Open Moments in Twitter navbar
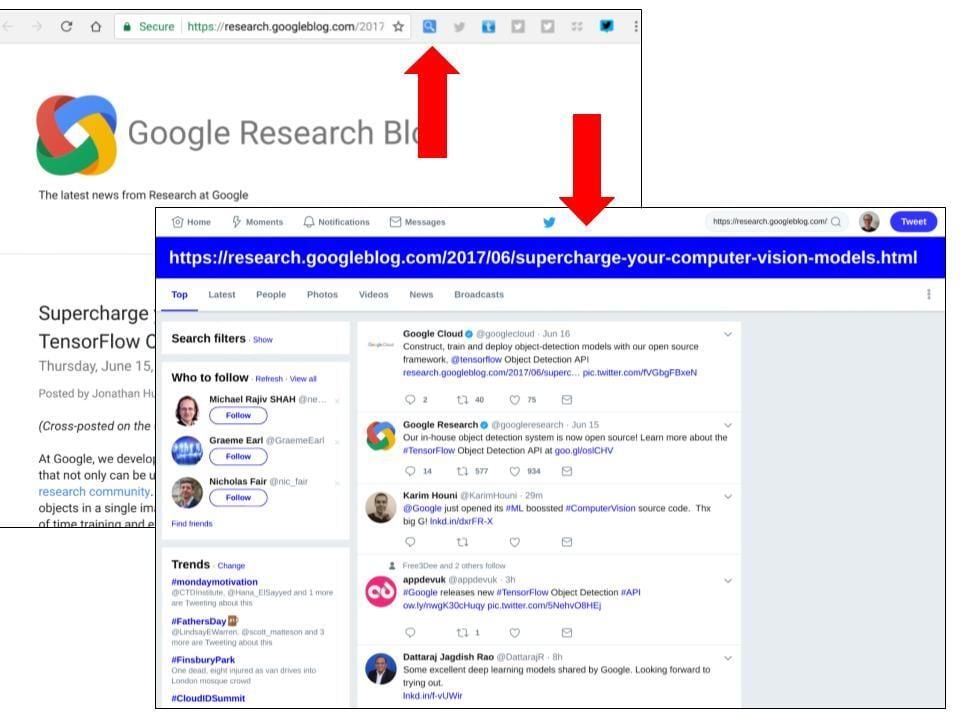Image resolution: width=960 pixels, height=720 pixels. [257, 222]
